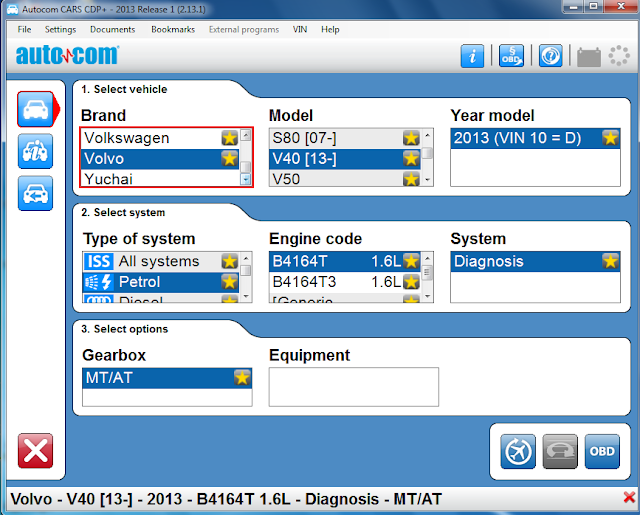Image resolution: width=640 pixels, height=515 pixels.
Task: Toggle favorite star for Volkswagen
Action: [x=230, y=138]
